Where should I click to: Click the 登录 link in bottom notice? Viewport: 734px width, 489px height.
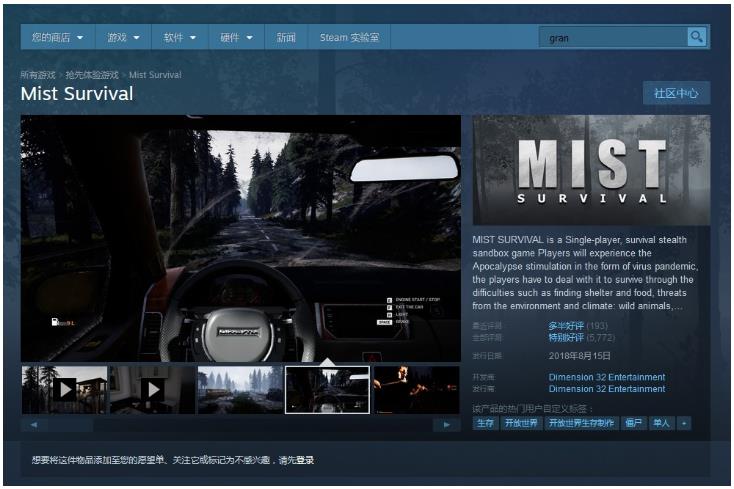[304, 460]
